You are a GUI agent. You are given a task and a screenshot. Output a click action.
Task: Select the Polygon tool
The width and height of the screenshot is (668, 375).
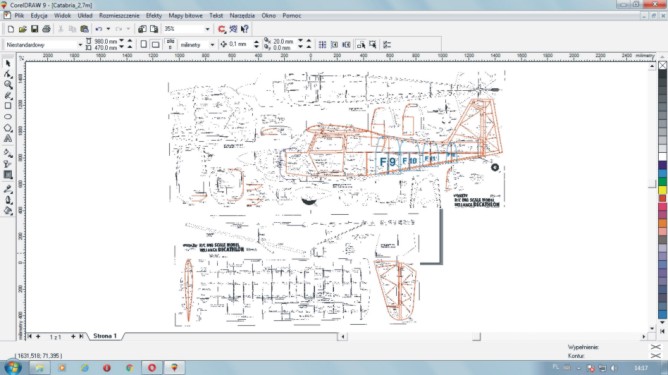(8, 128)
